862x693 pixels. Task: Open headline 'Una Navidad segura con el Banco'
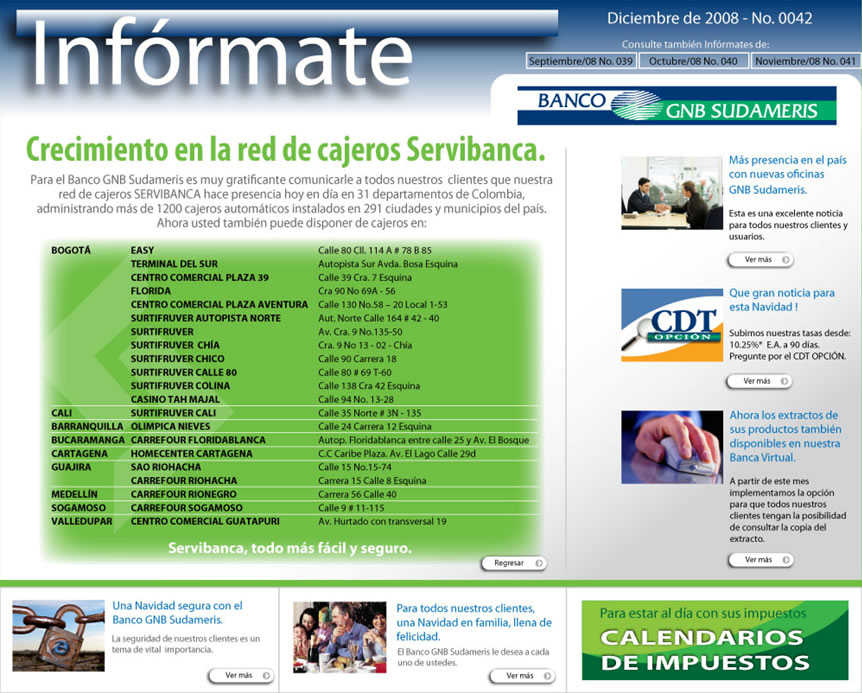point(177,612)
